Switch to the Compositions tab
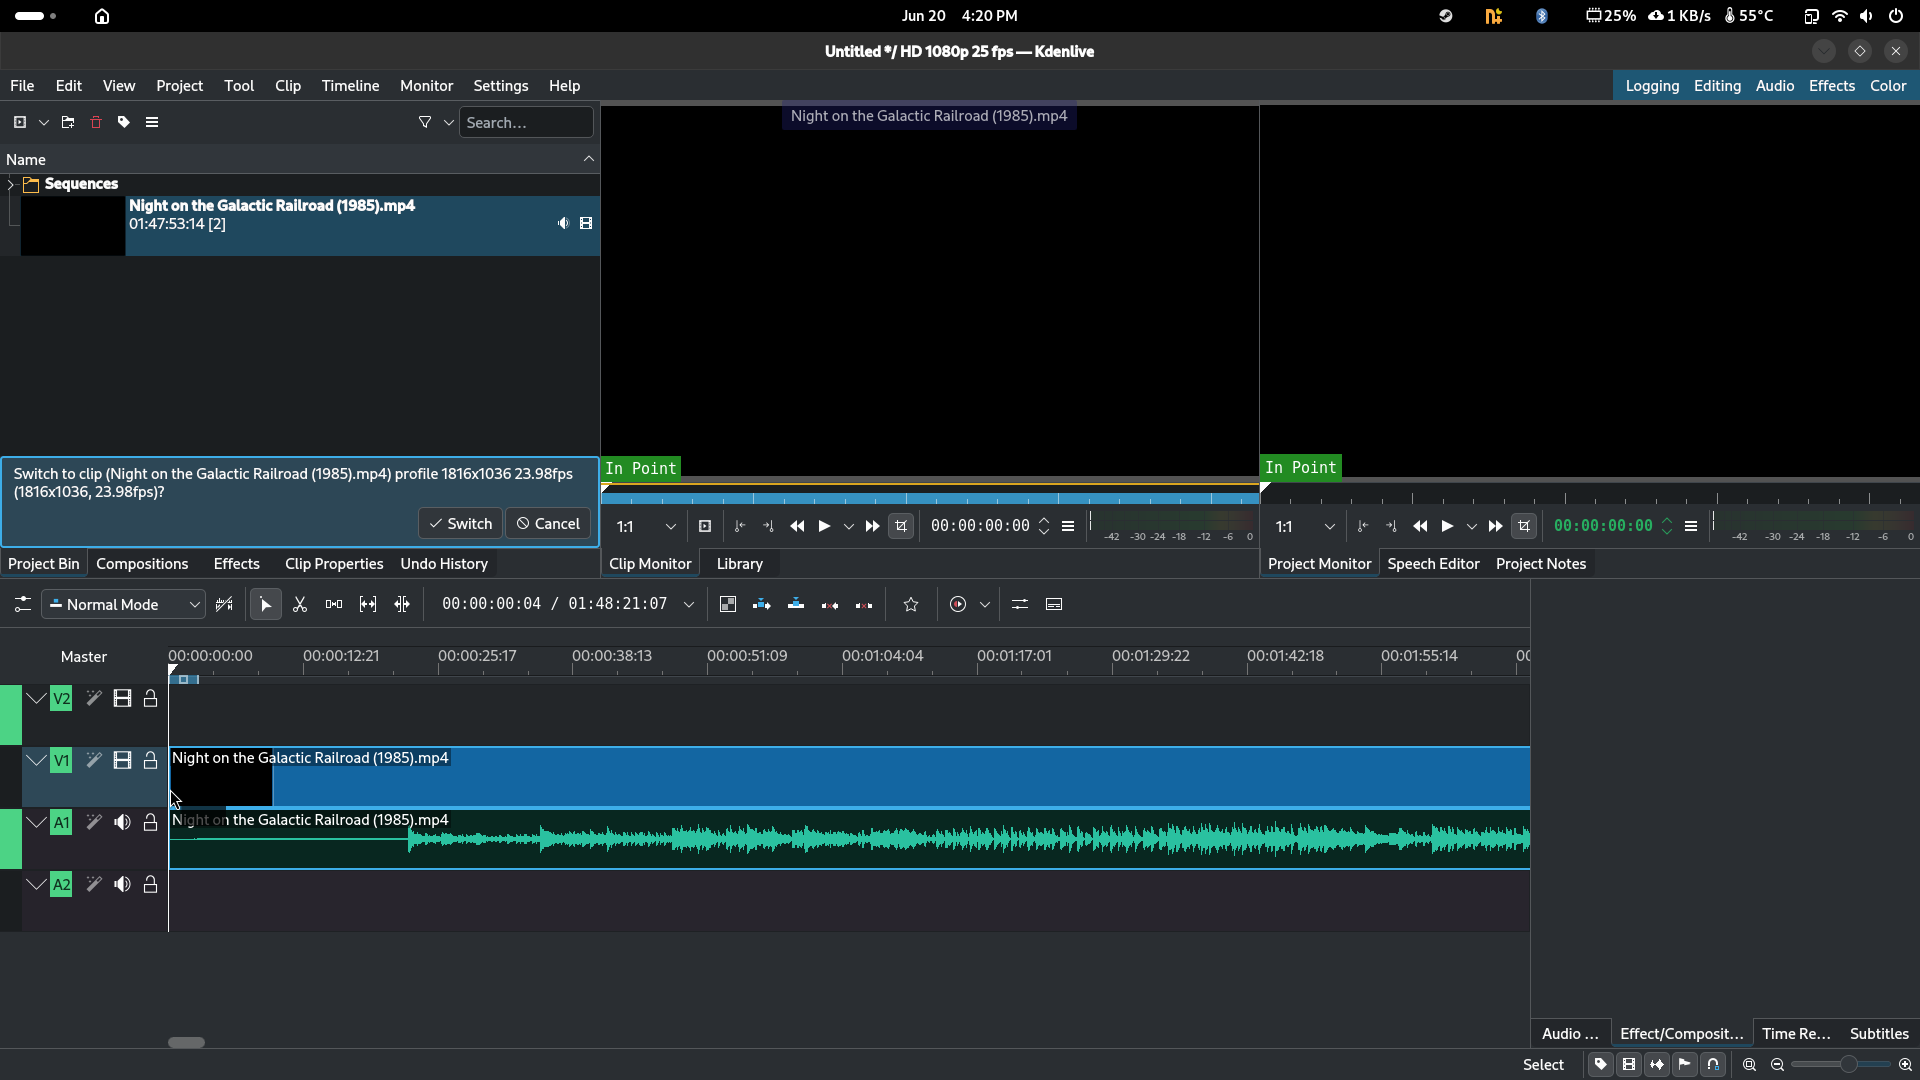This screenshot has width=1920, height=1080. coord(142,564)
